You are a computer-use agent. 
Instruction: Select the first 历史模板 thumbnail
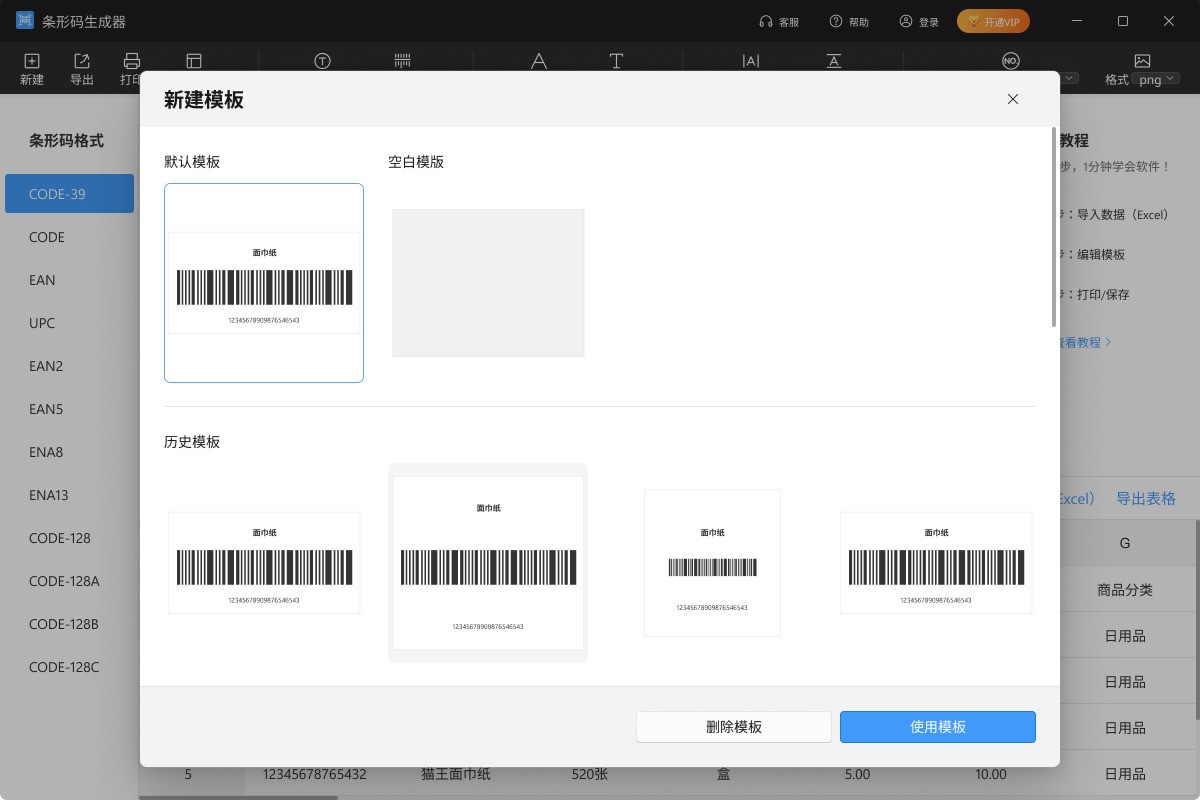click(x=264, y=563)
